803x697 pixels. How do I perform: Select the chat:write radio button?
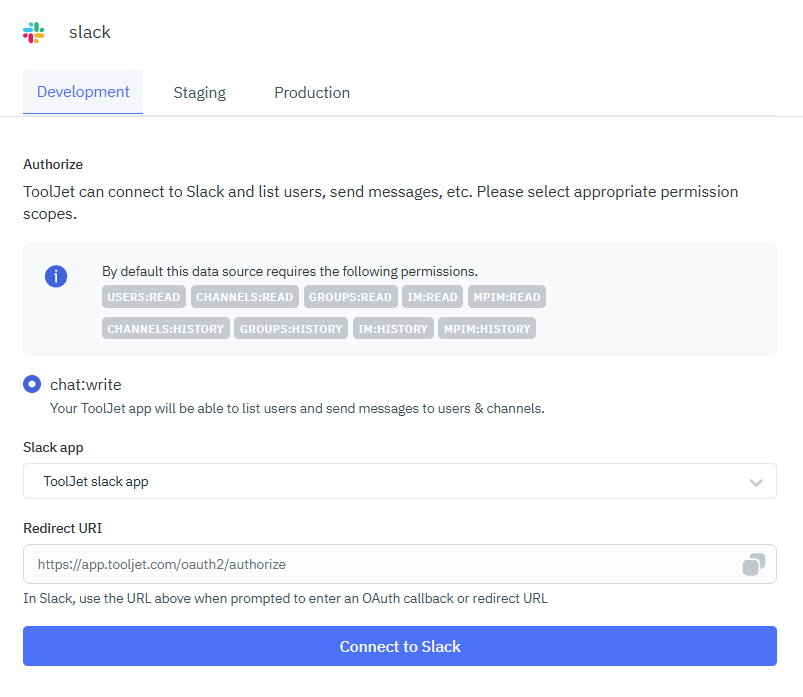(x=31, y=384)
